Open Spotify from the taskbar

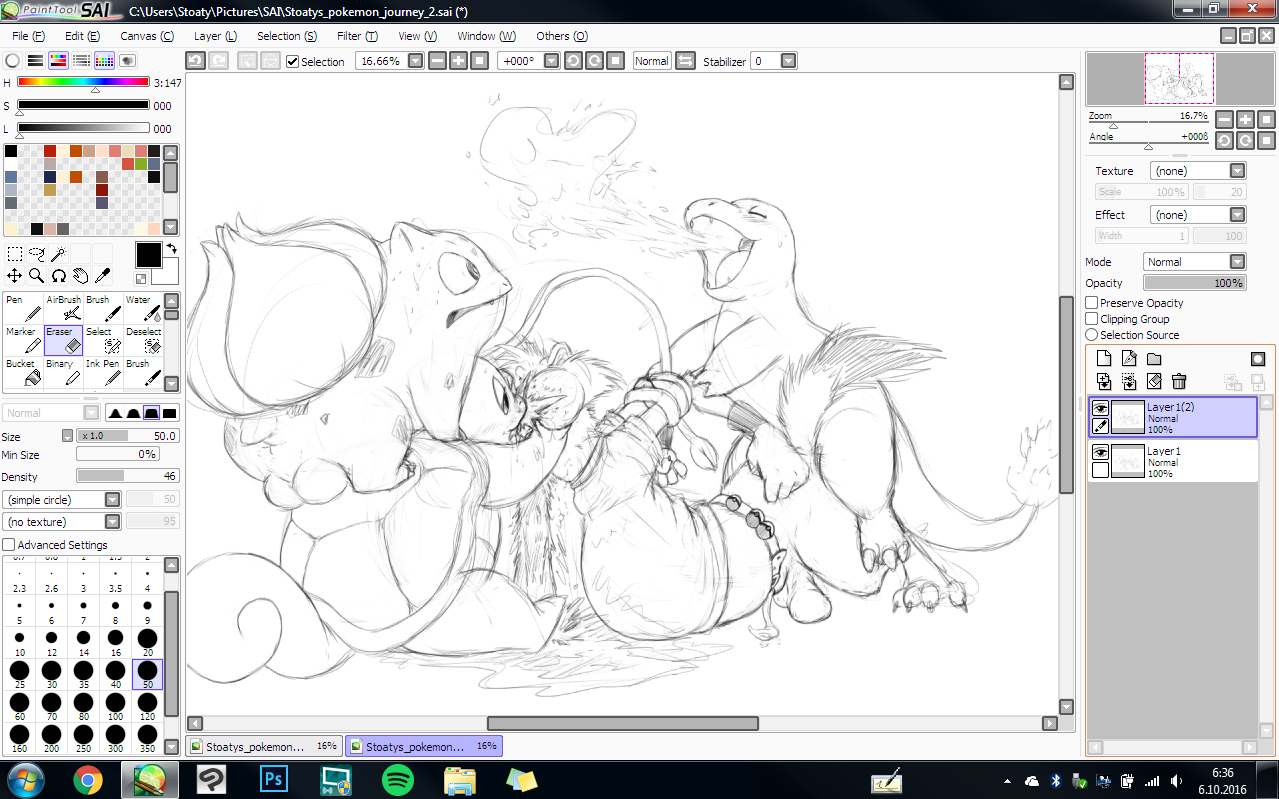pyautogui.click(x=398, y=779)
